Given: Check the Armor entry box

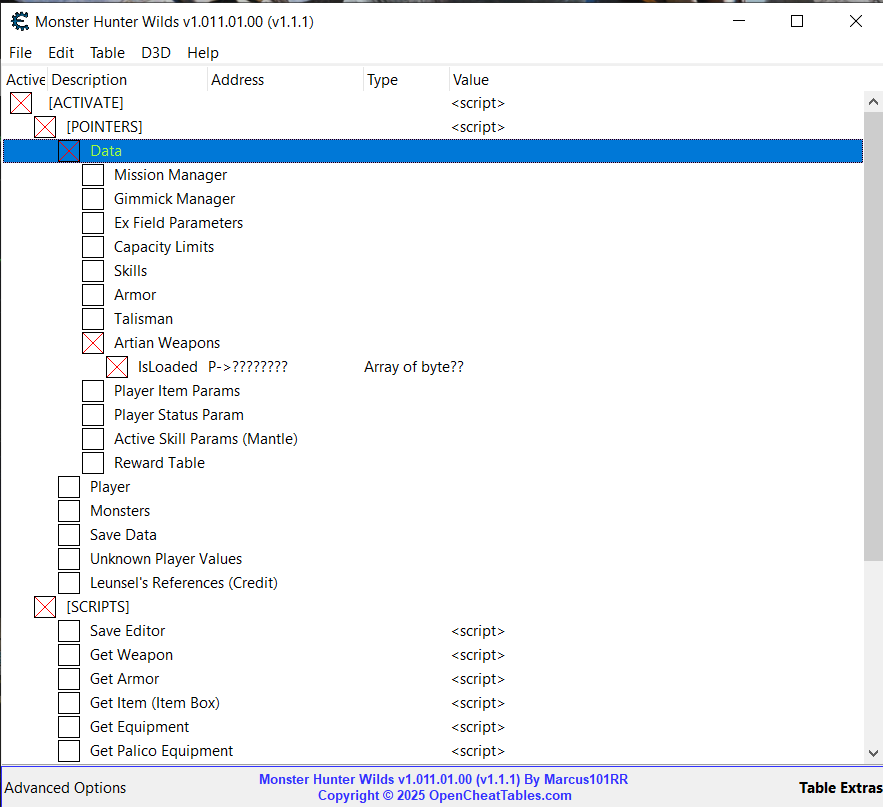Looking at the screenshot, I should 93,295.
